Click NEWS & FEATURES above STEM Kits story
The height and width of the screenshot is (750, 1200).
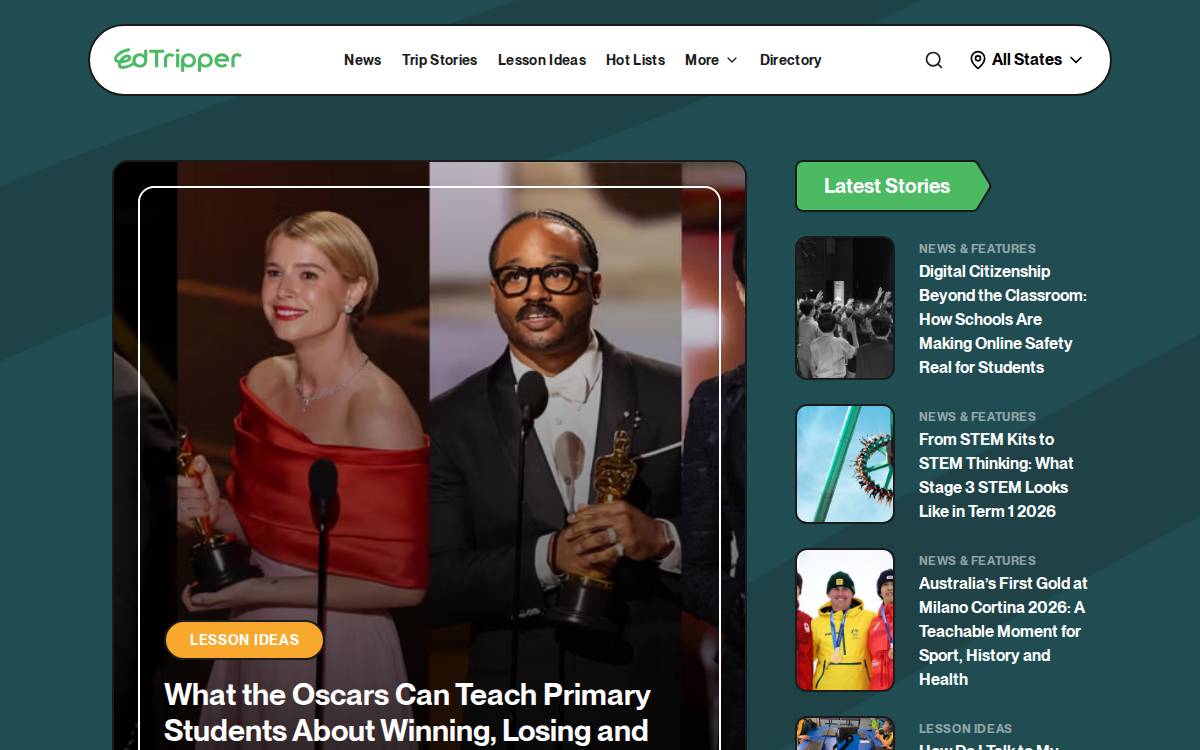tap(977, 417)
